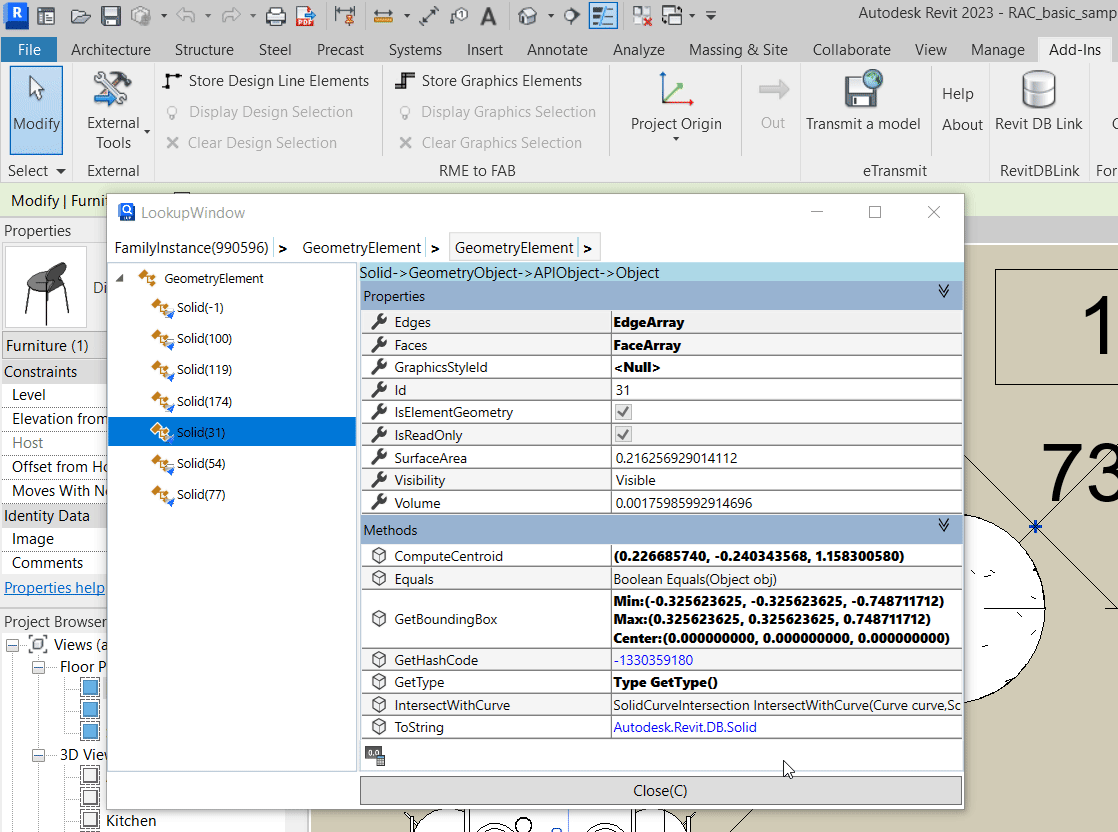The width and height of the screenshot is (1118, 832).
Task: Click the unit conversion icon below the methods table
Action: (375, 756)
